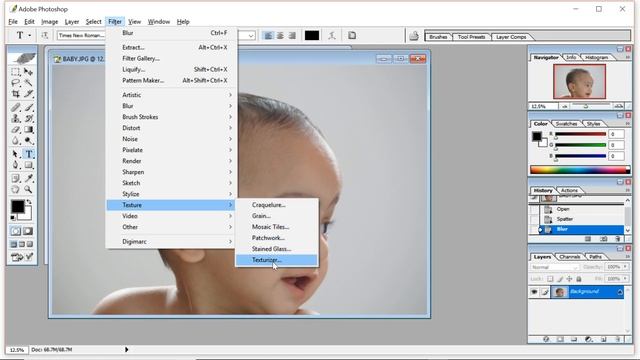The width and height of the screenshot is (640, 360).
Task: Select the Healing Brush tool
Action: click(16, 107)
